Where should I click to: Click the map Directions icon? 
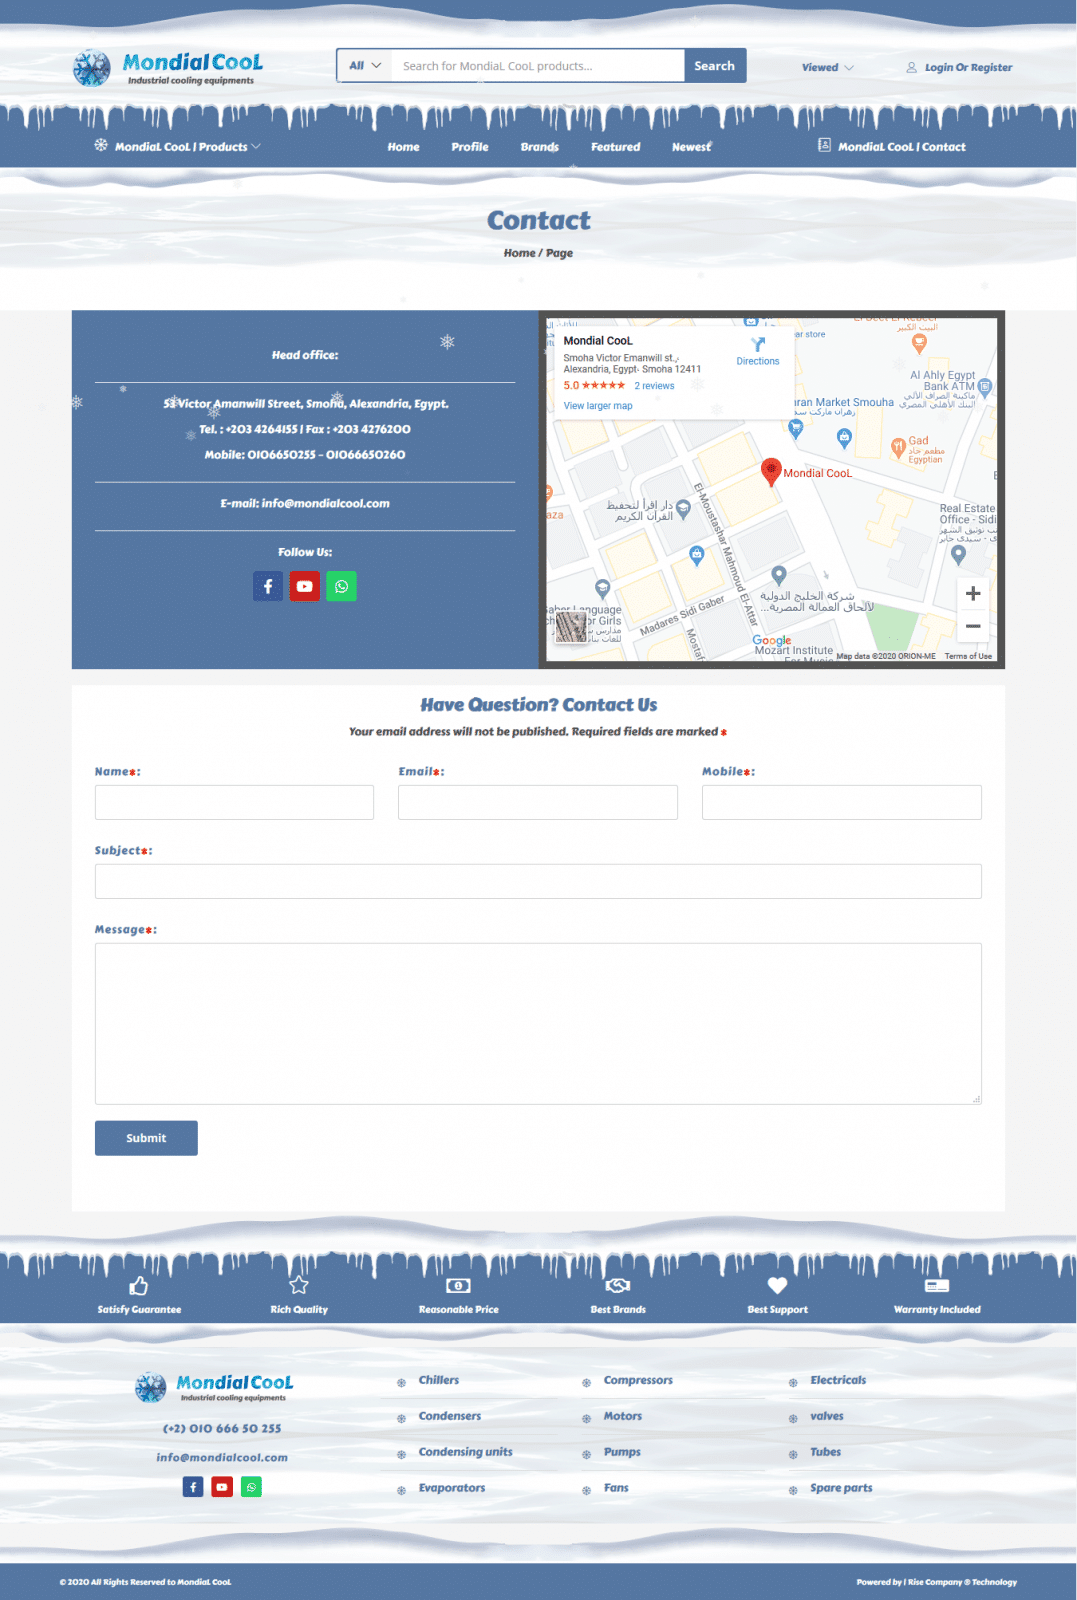(758, 344)
